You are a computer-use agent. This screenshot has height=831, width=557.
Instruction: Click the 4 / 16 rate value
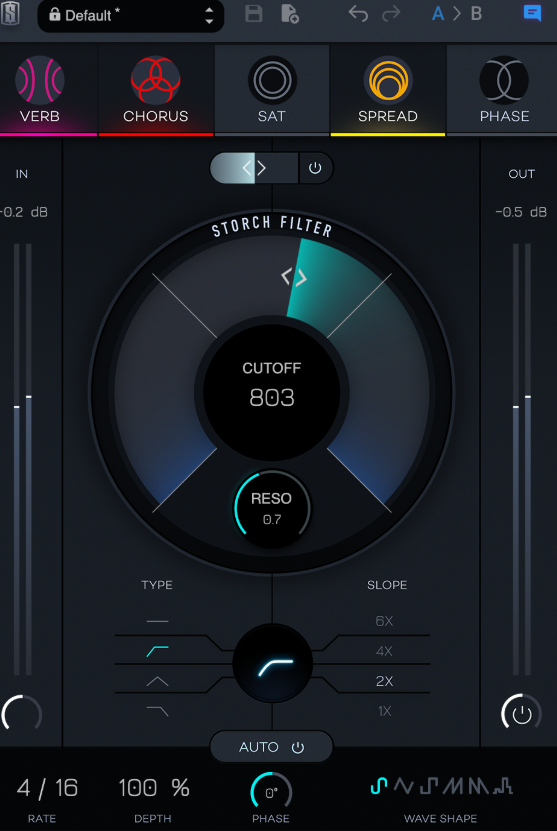pyautogui.click(x=47, y=788)
